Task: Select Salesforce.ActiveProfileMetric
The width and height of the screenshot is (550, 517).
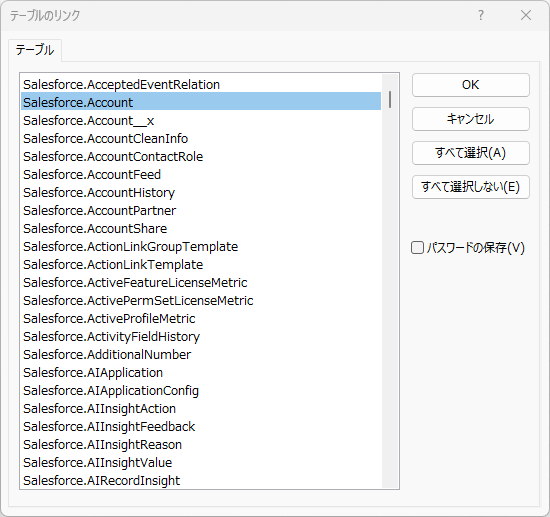Action: pos(201,318)
